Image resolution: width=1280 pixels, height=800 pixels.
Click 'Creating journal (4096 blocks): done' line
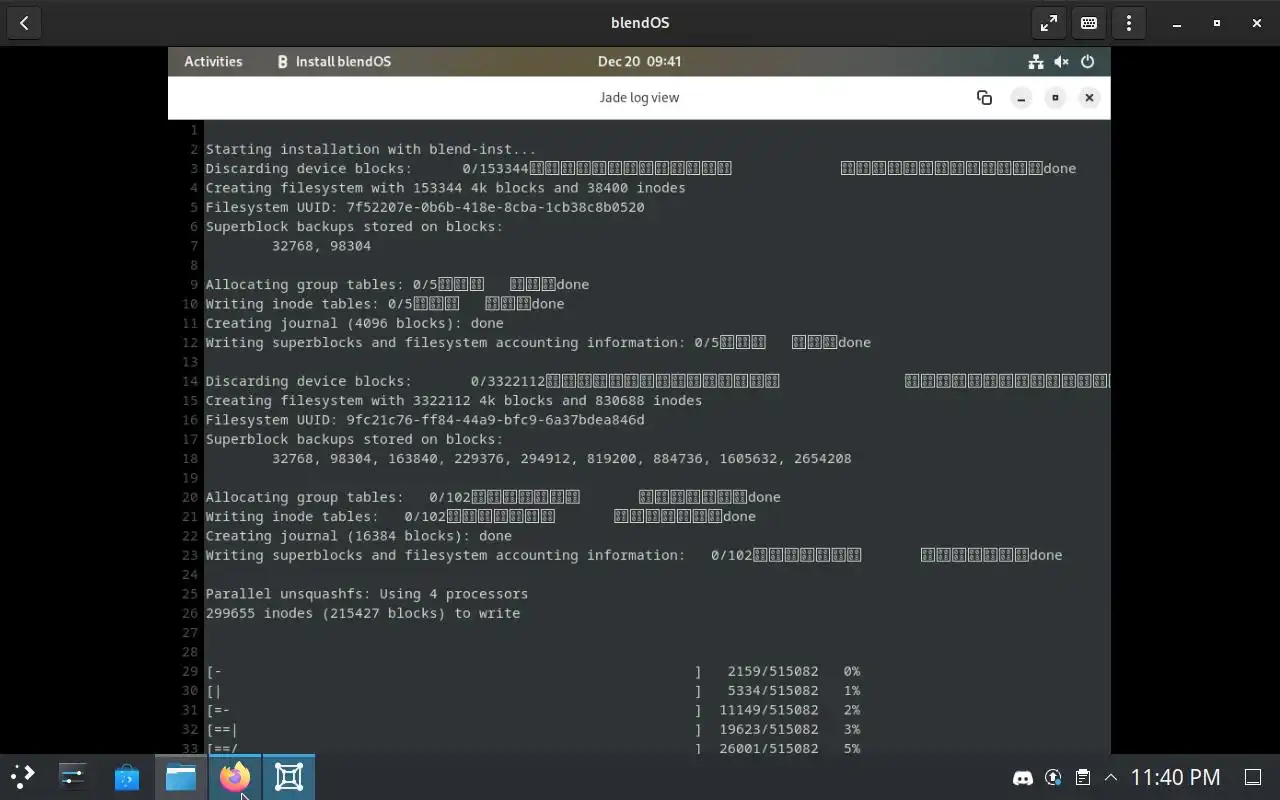355,323
